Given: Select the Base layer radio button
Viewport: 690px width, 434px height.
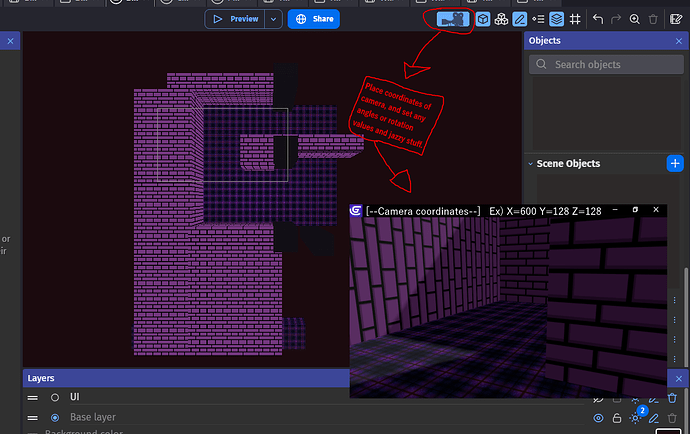Looking at the screenshot, I should (x=55, y=417).
